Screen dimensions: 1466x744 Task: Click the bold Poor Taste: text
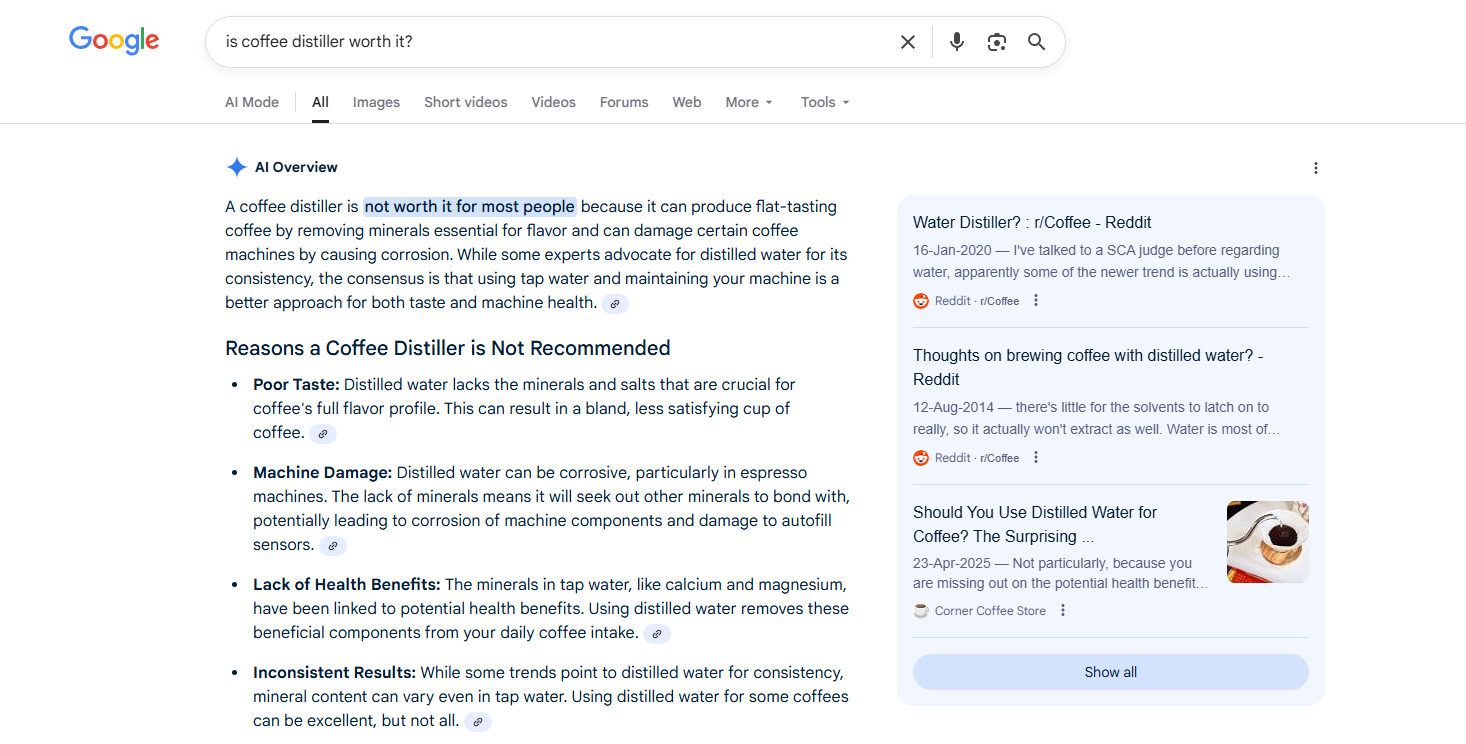pos(296,385)
